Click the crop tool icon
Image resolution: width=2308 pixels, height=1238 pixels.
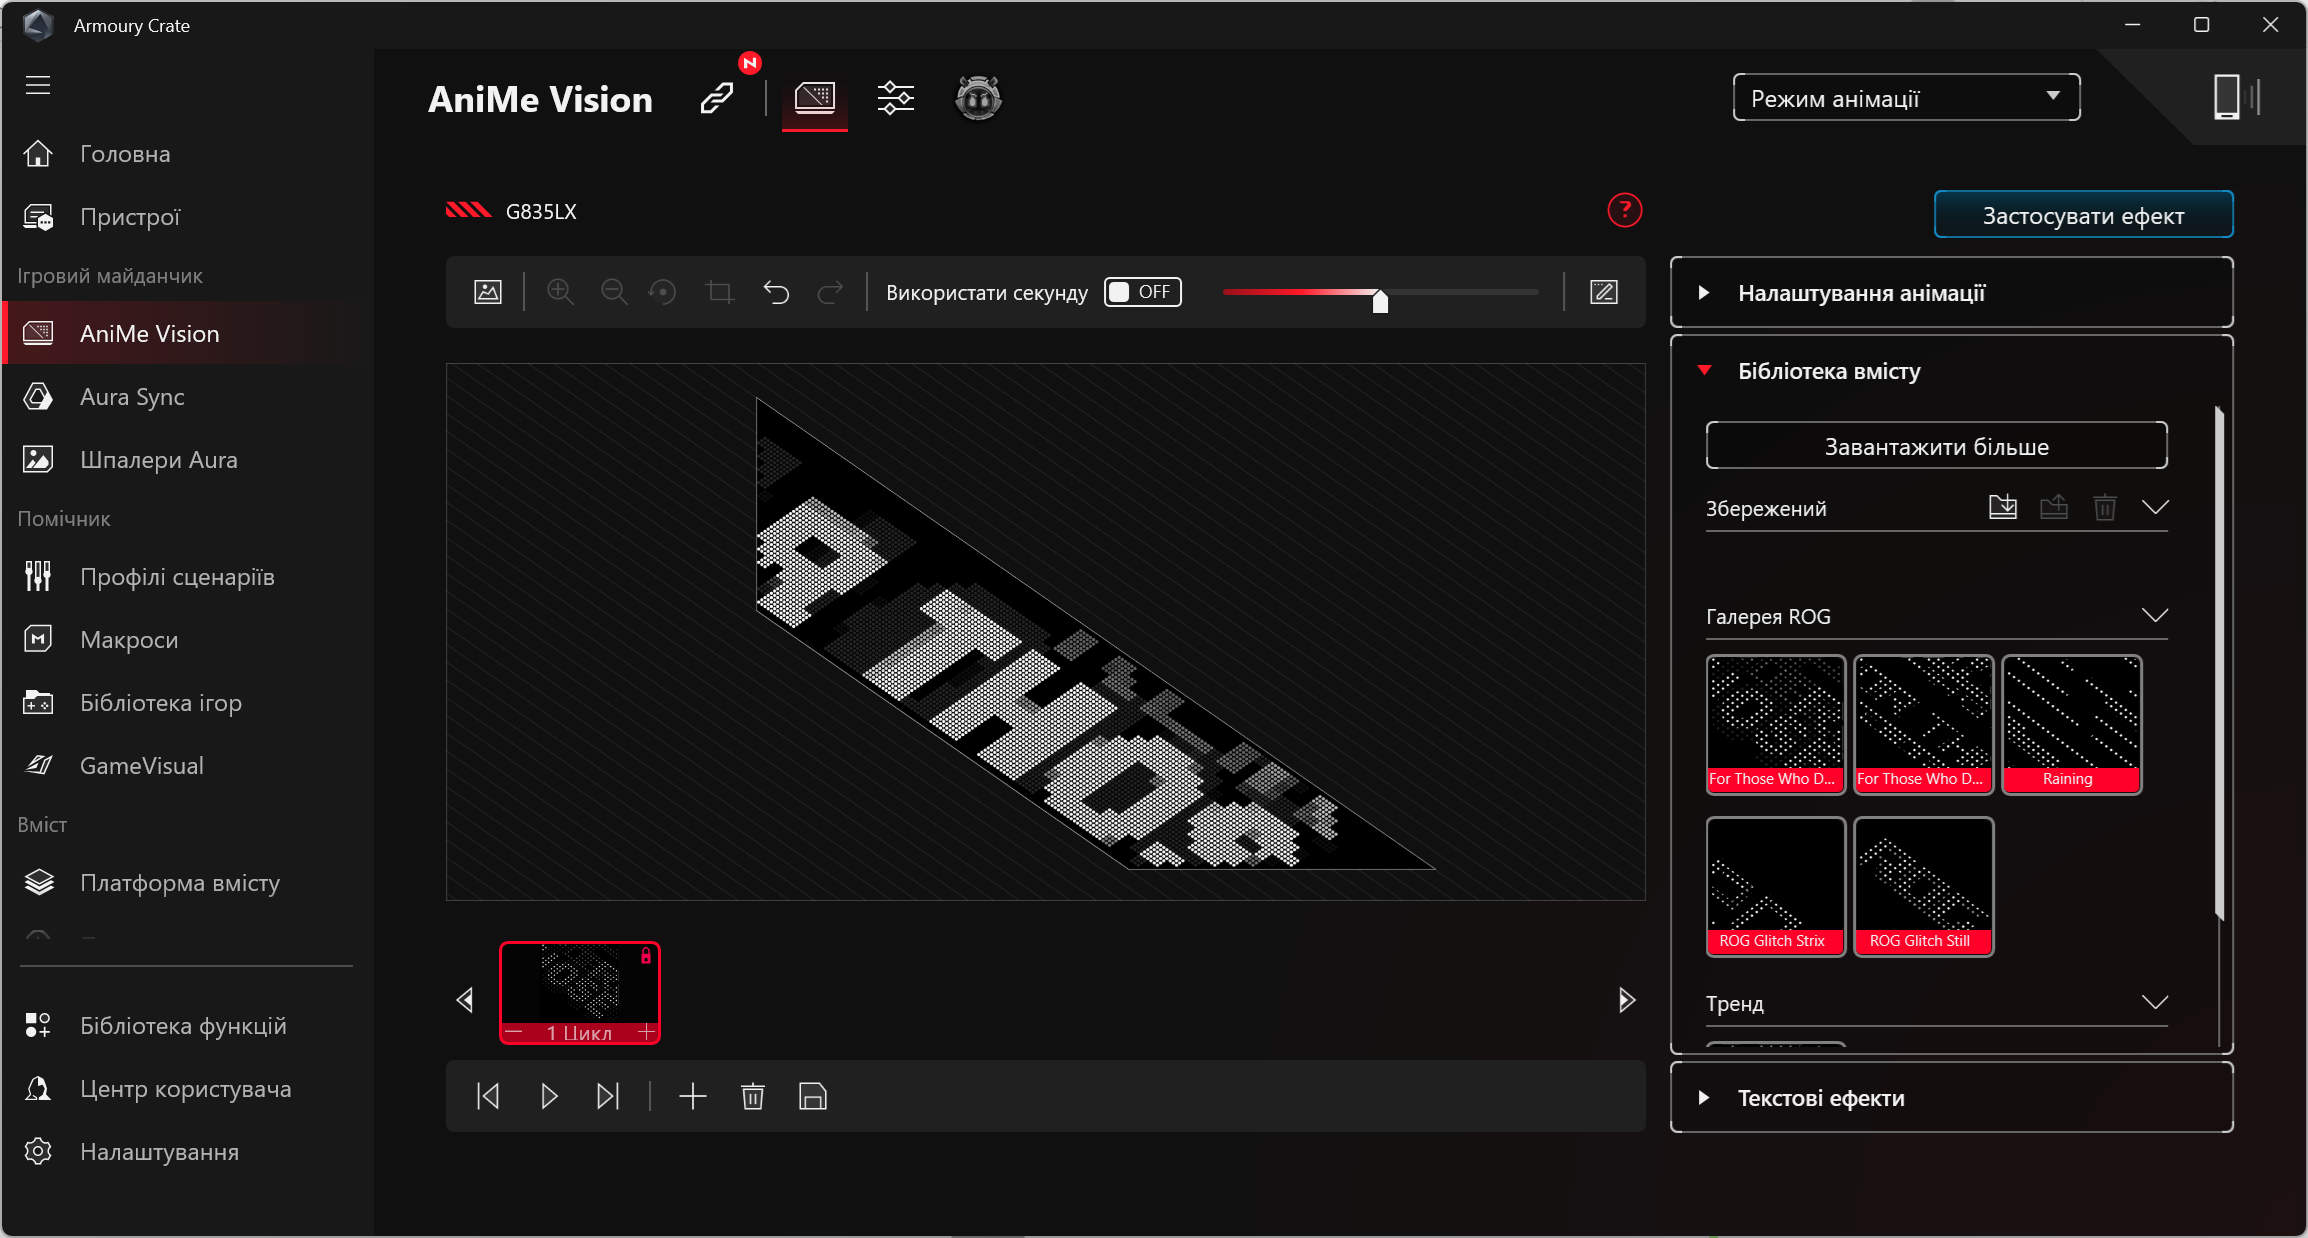(x=719, y=292)
